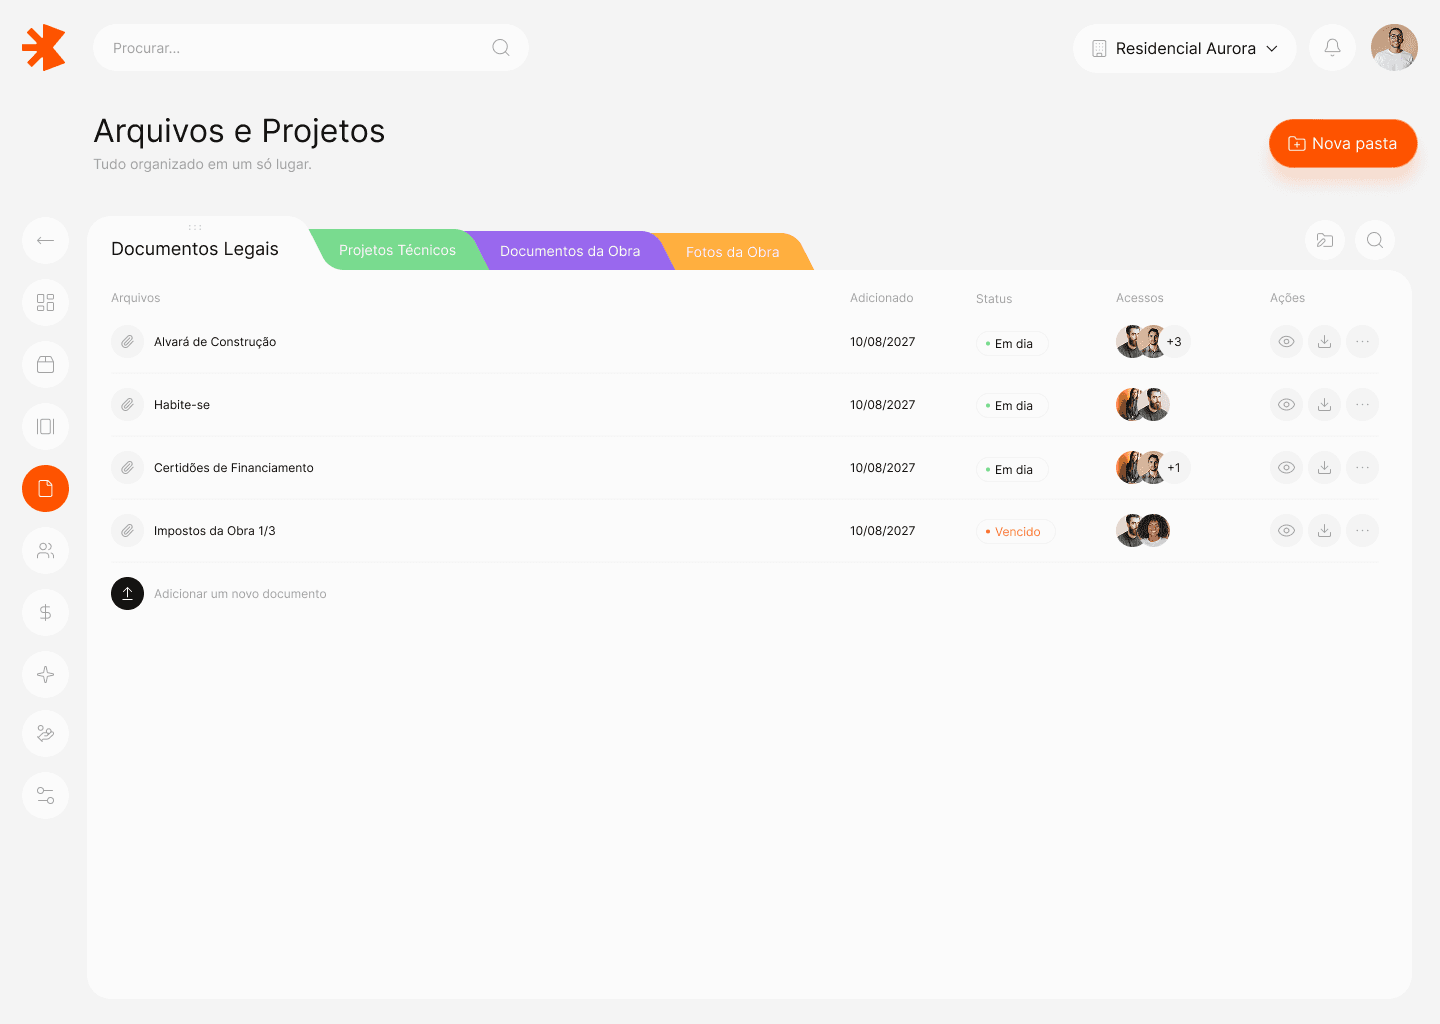Open the handshake sidebar icon
Screen dimensions: 1440x1024
45,733
